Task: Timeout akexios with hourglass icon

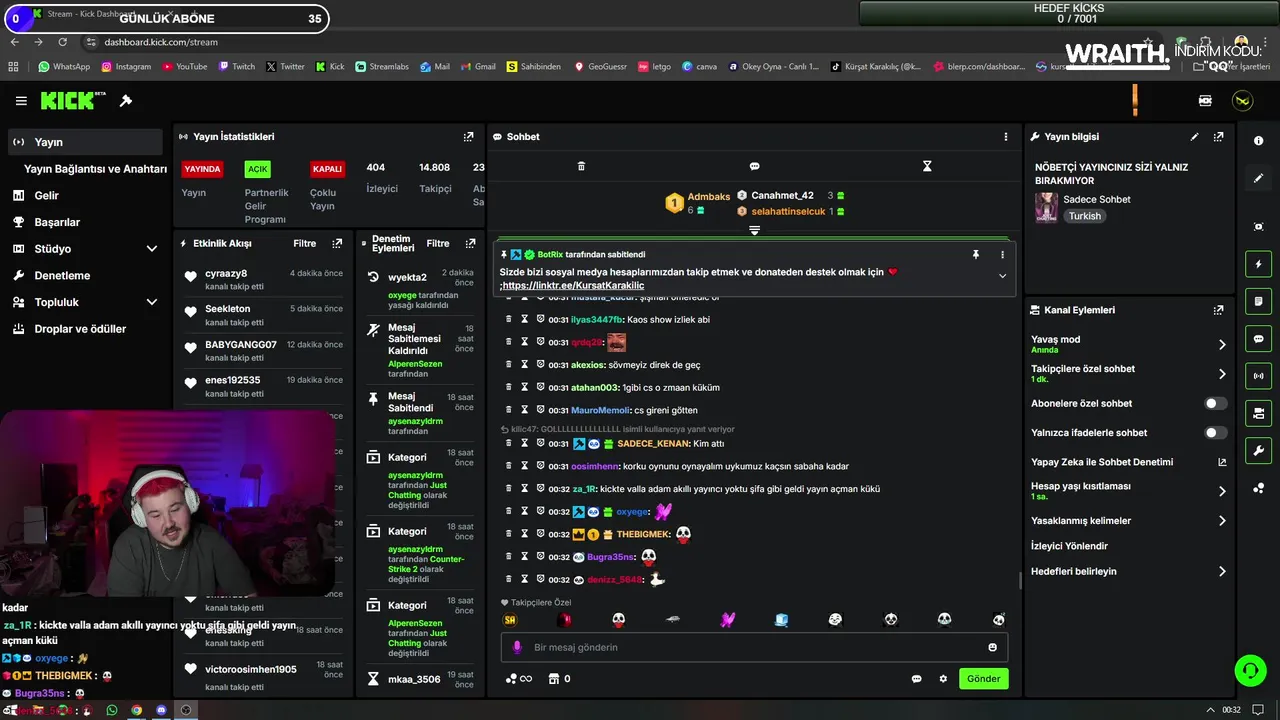Action: [x=524, y=365]
